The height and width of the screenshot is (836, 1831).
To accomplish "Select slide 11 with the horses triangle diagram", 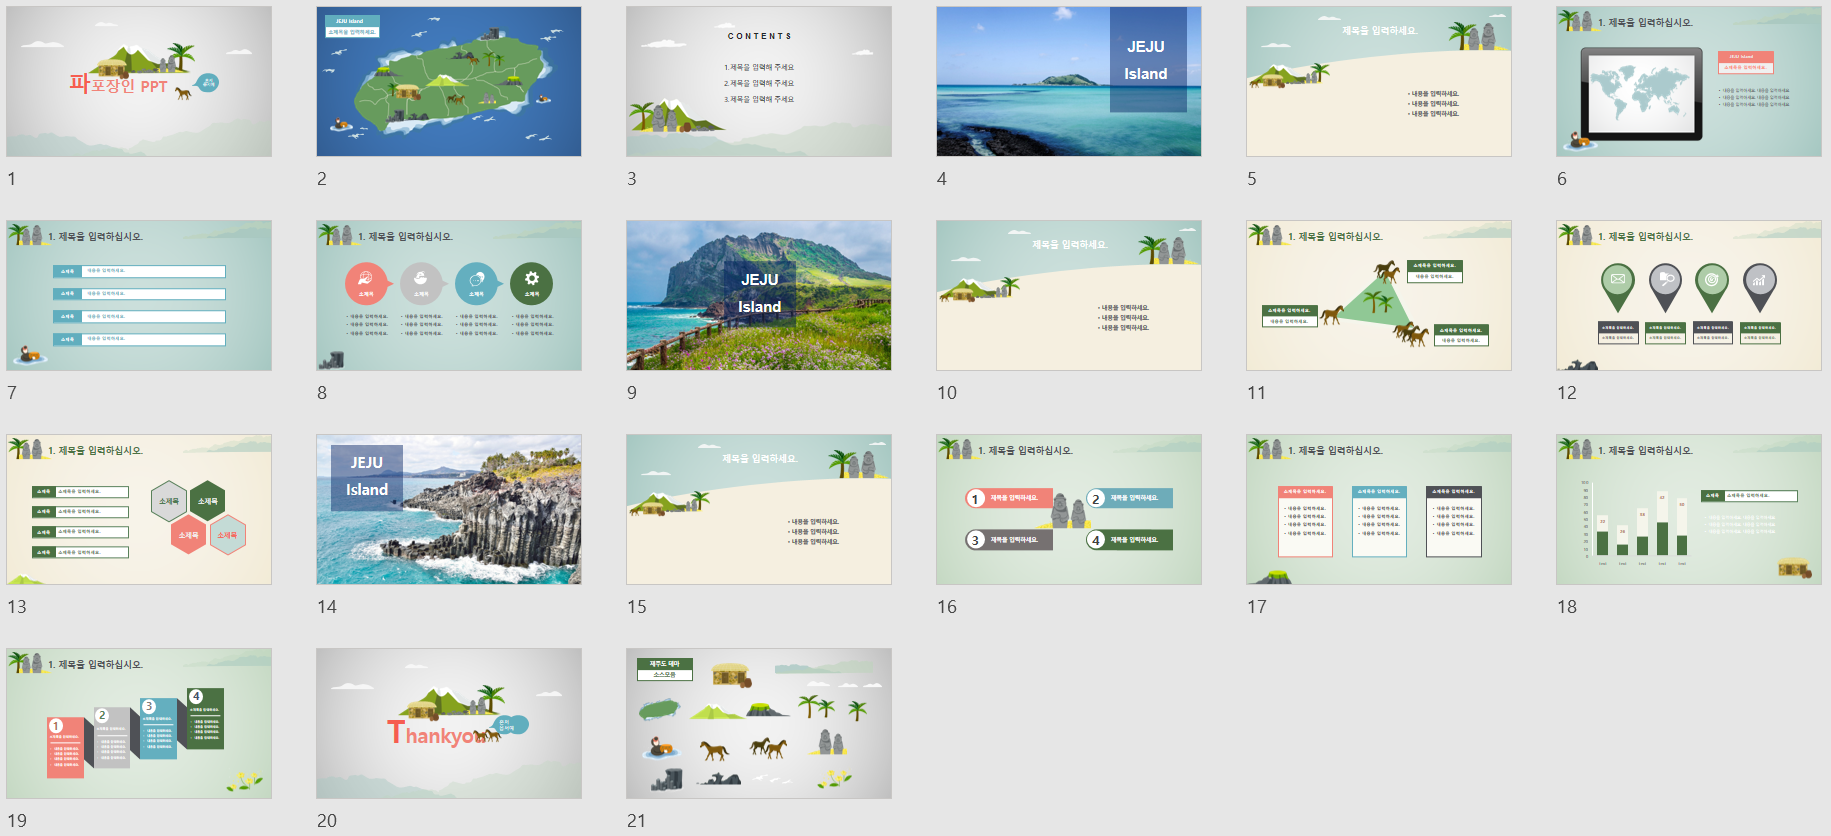I will [x=1379, y=295].
